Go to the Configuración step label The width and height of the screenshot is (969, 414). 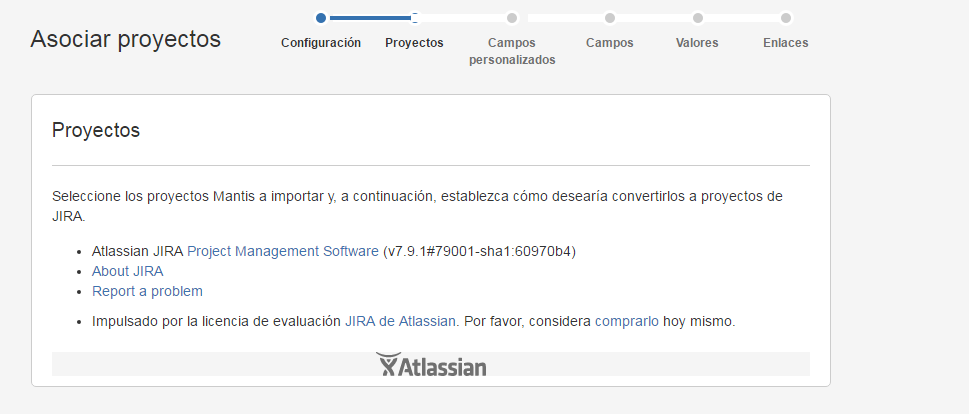[x=321, y=43]
